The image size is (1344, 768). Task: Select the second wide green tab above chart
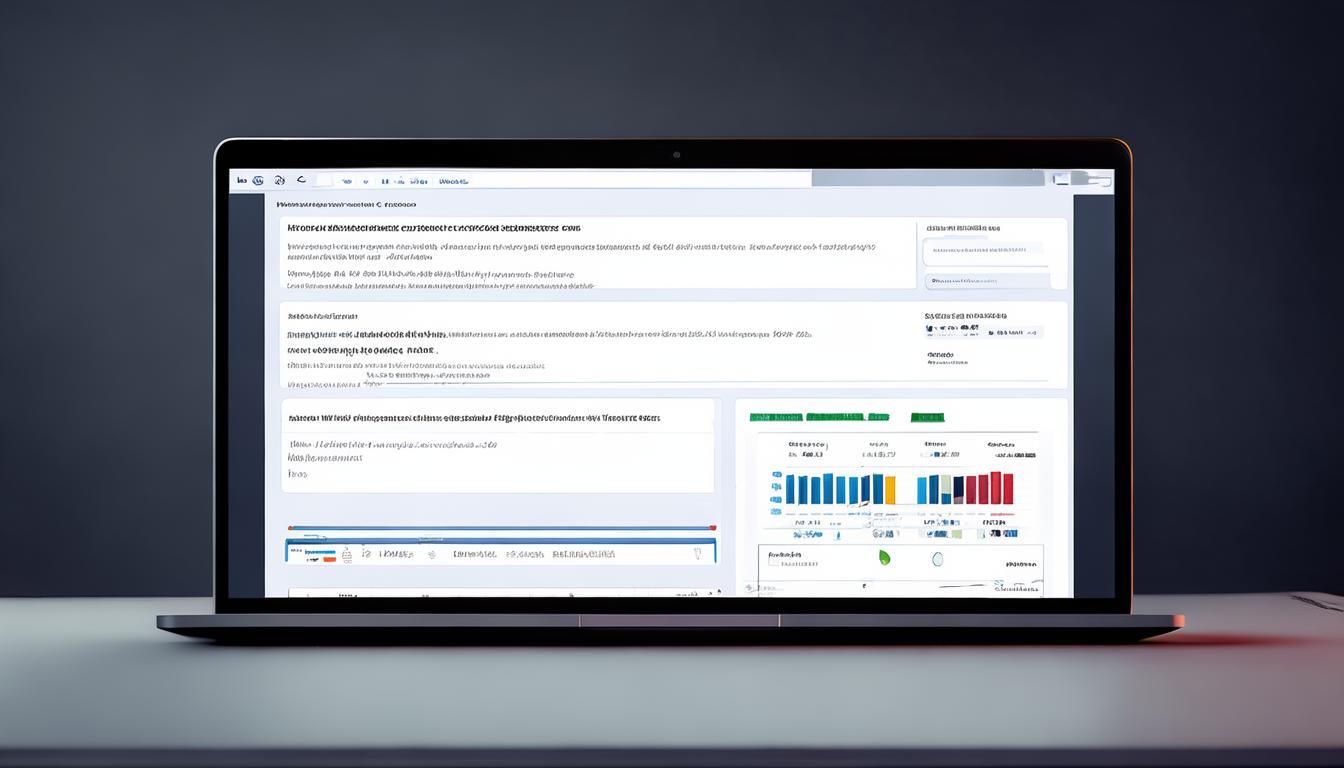click(x=847, y=417)
